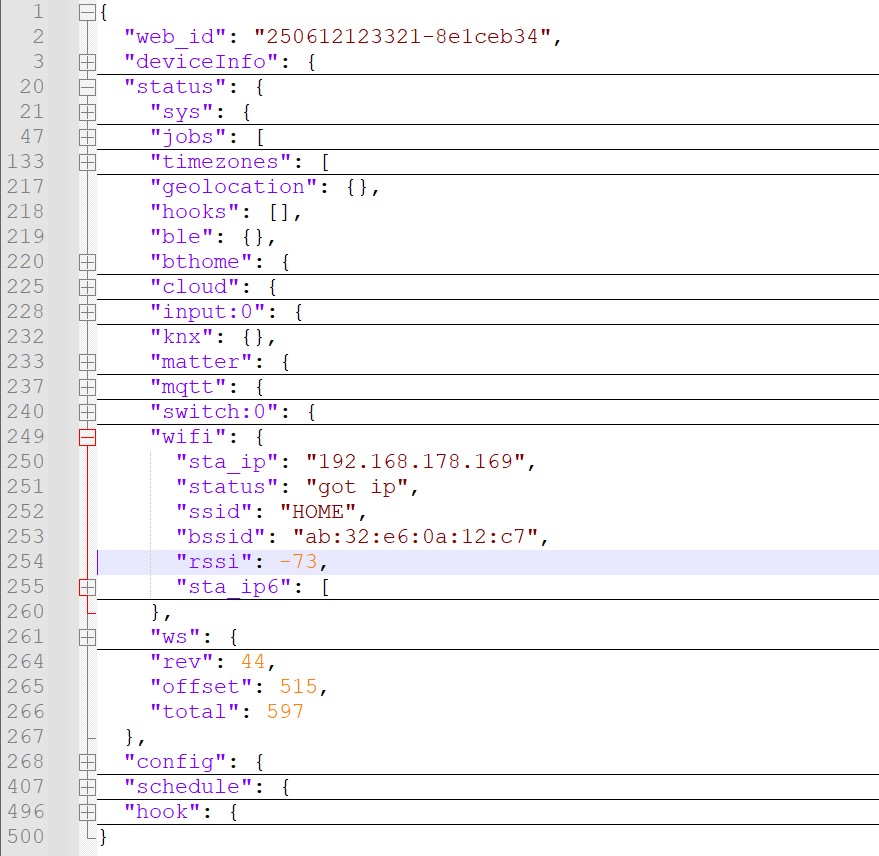Screen dimensions: 879x856
Task: Click the rssi value -73
Action: click(x=299, y=562)
